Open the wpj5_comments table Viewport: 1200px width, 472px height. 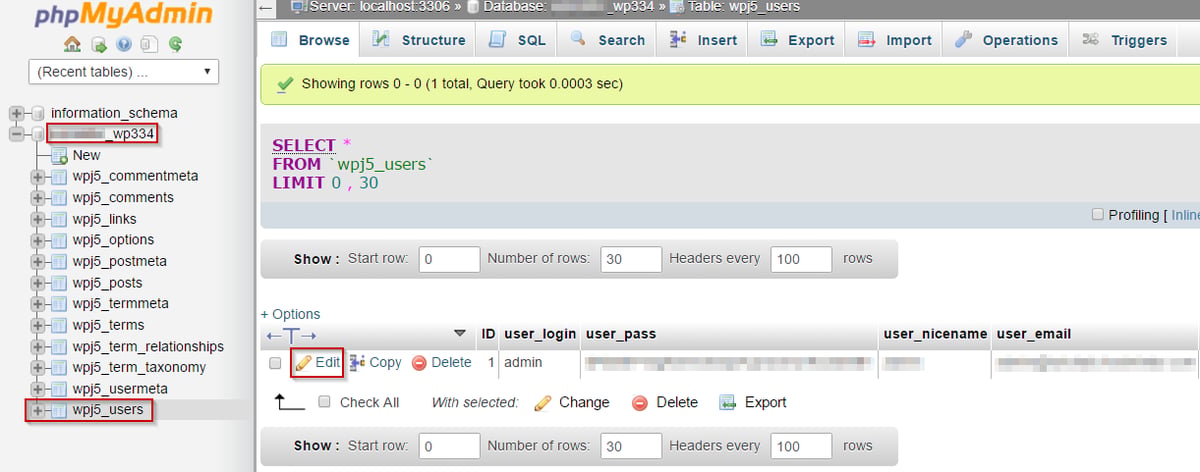coord(123,197)
